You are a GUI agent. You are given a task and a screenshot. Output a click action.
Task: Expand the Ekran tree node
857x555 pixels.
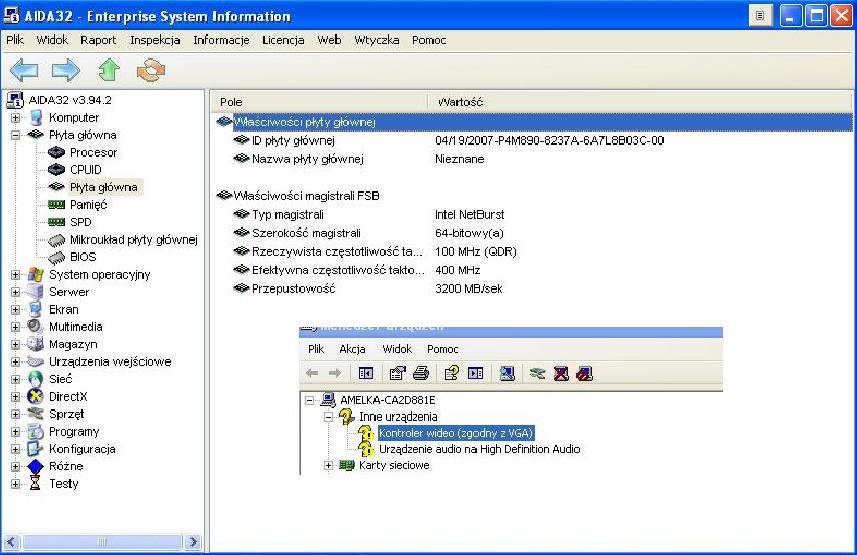(x=15, y=309)
